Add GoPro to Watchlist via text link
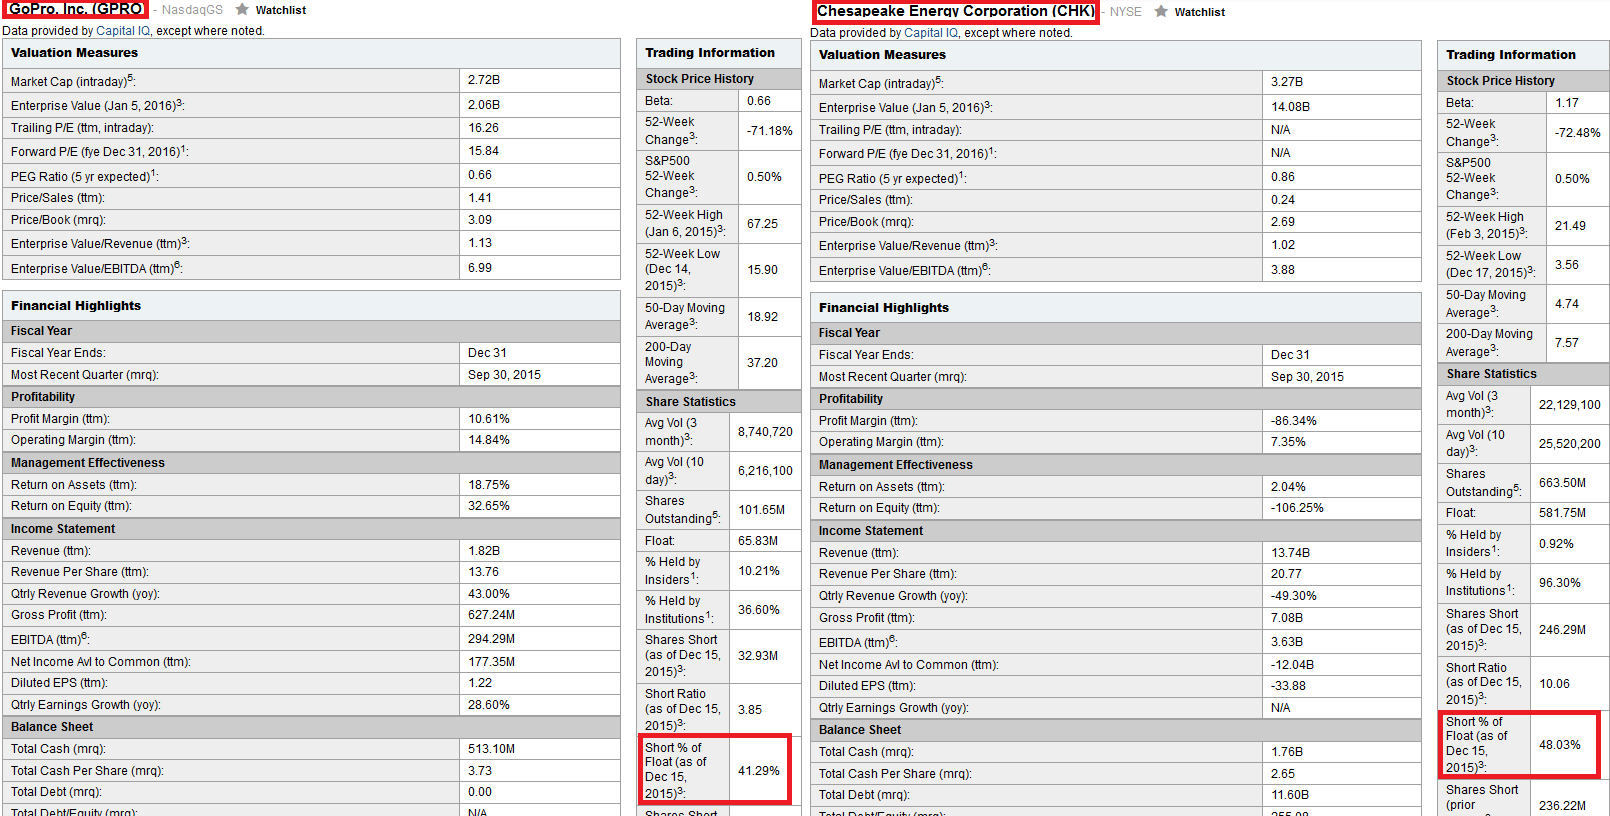The width and height of the screenshot is (1610, 816). pos(280,10)
